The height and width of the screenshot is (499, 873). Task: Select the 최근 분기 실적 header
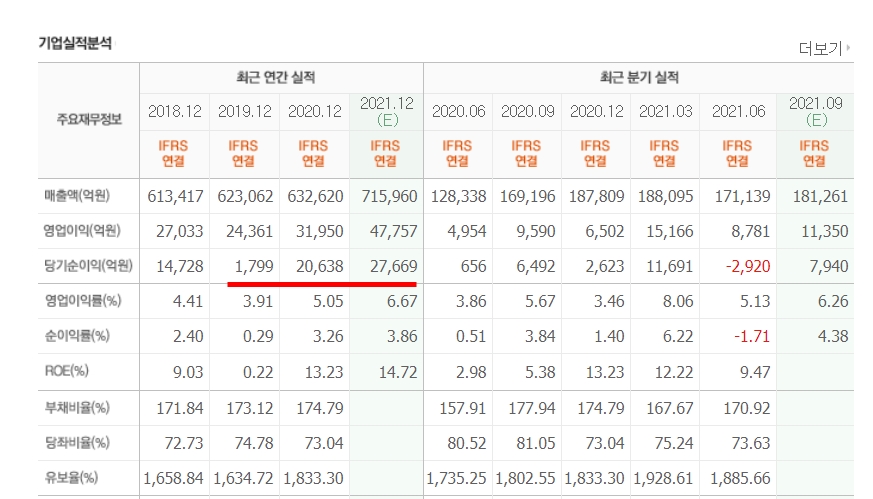[639, 77]
